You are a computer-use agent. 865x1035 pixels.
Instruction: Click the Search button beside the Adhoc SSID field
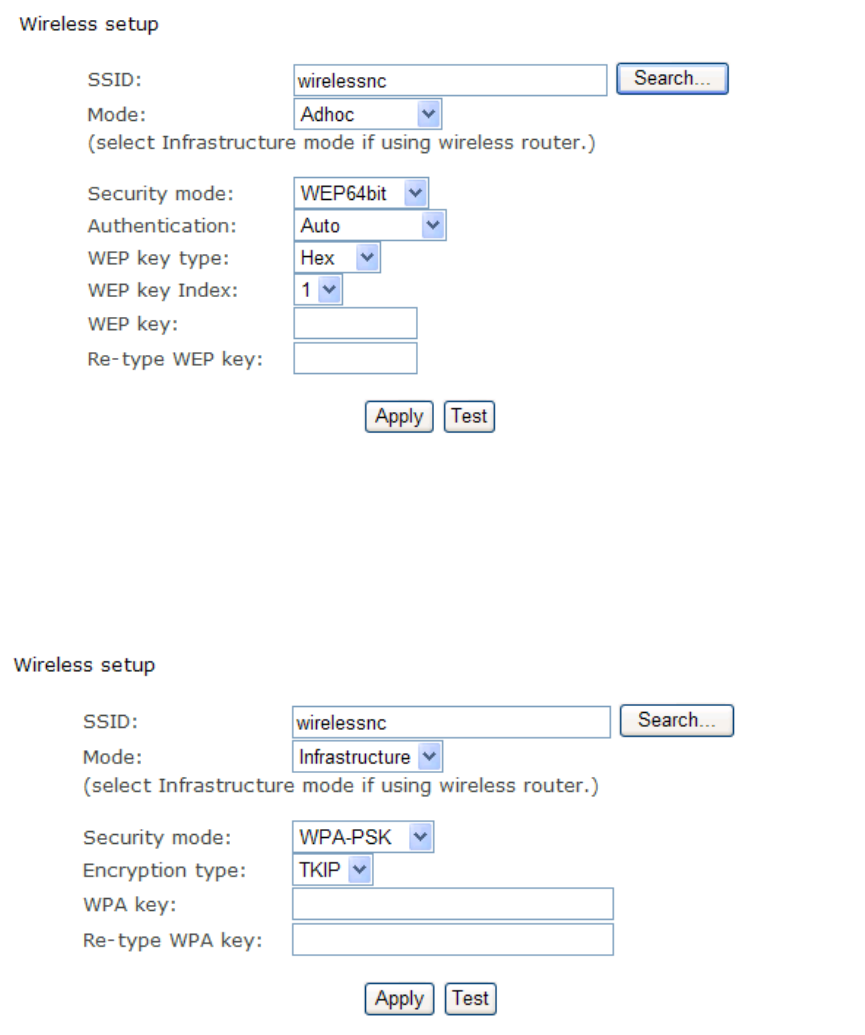672,79
